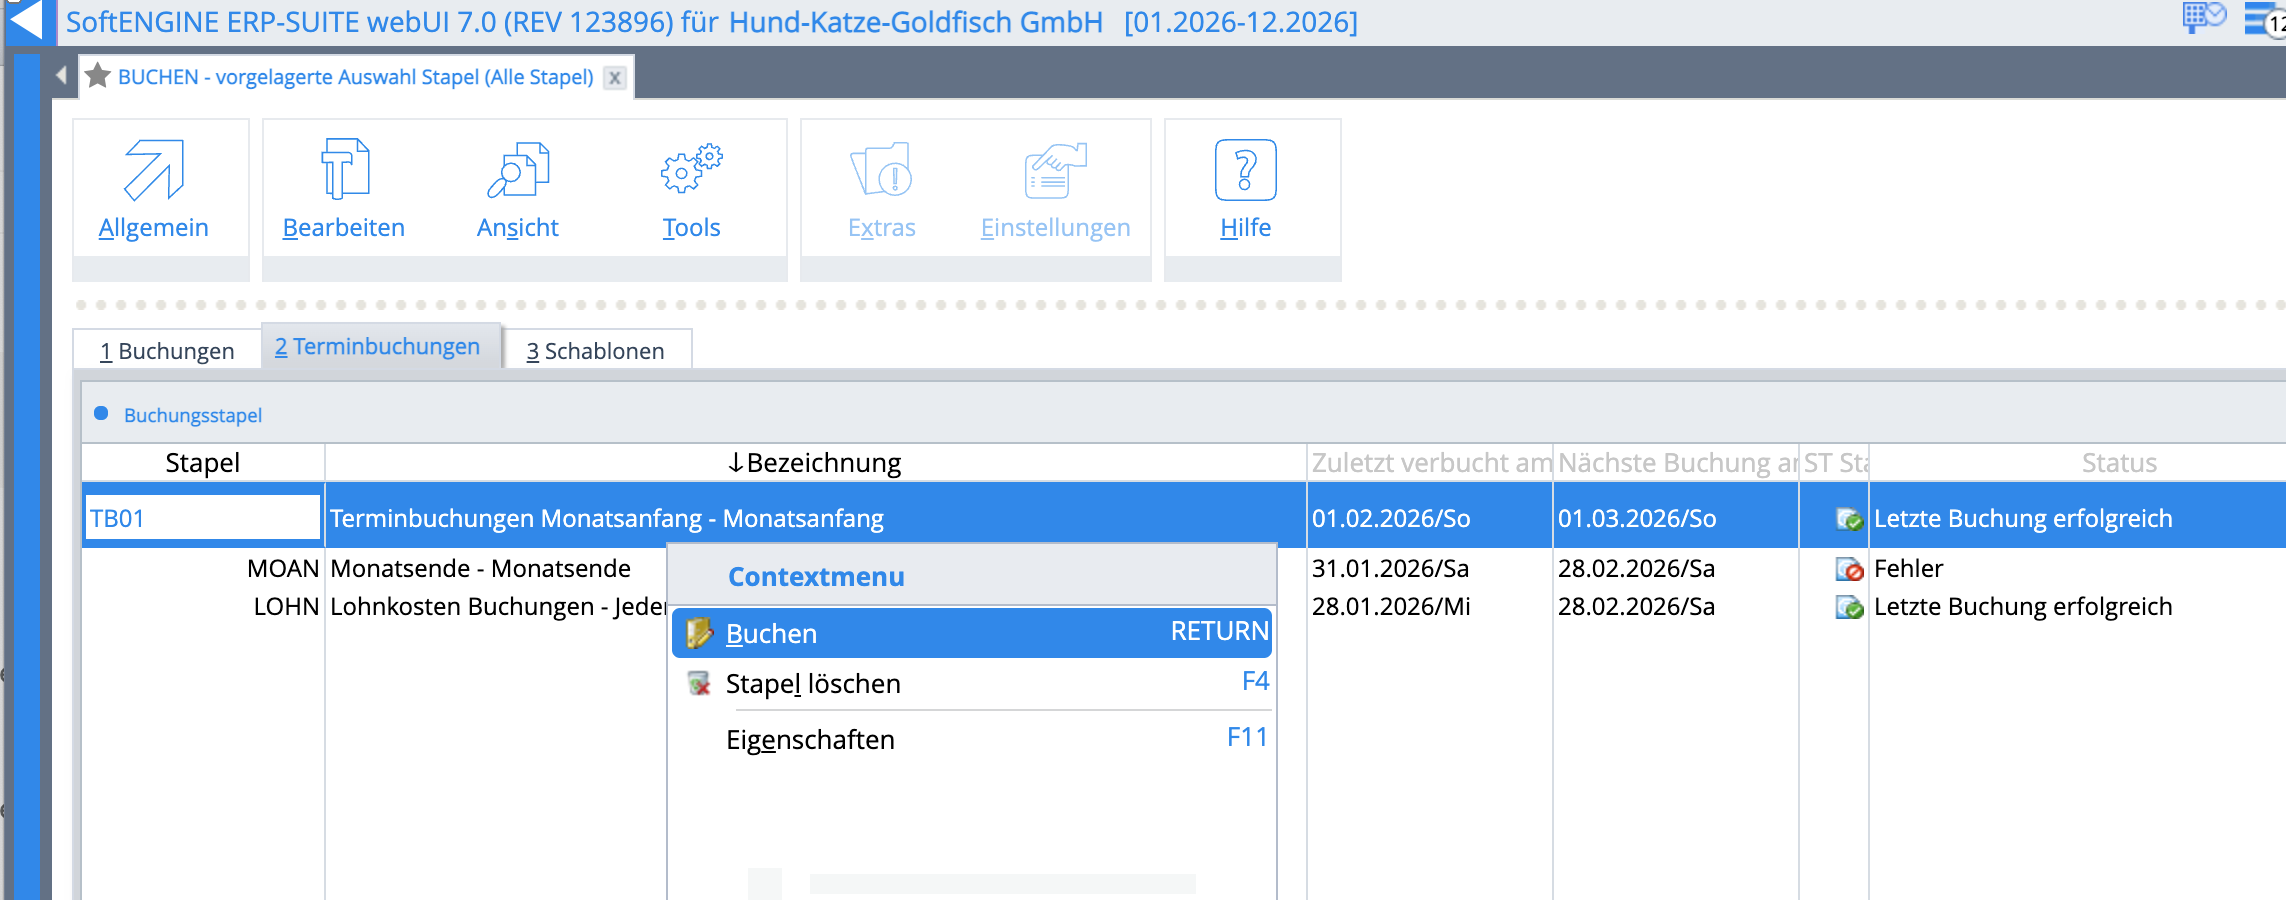
Task: Click the Stapel column header
Action: pos(202,463)
